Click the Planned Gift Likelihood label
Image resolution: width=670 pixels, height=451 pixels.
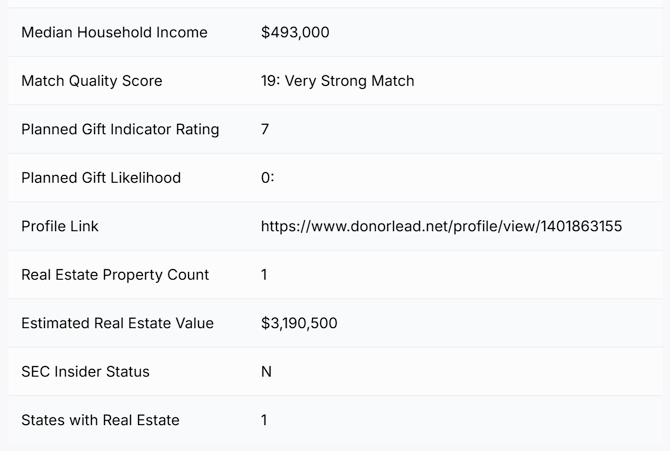click(101, 178)
